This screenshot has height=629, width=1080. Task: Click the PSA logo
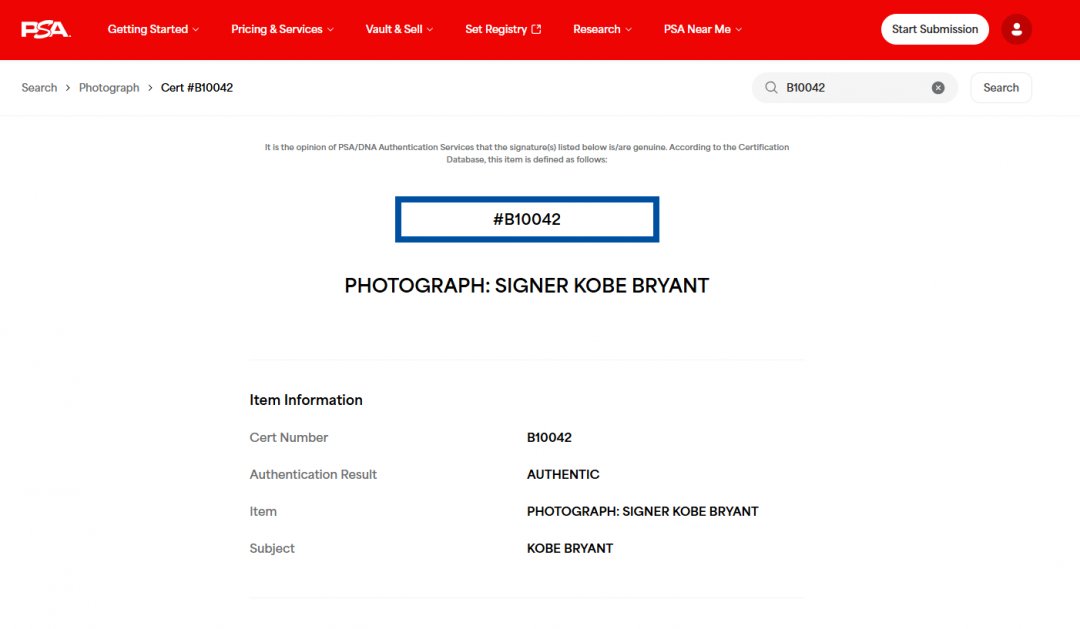[x=45, y=30]
